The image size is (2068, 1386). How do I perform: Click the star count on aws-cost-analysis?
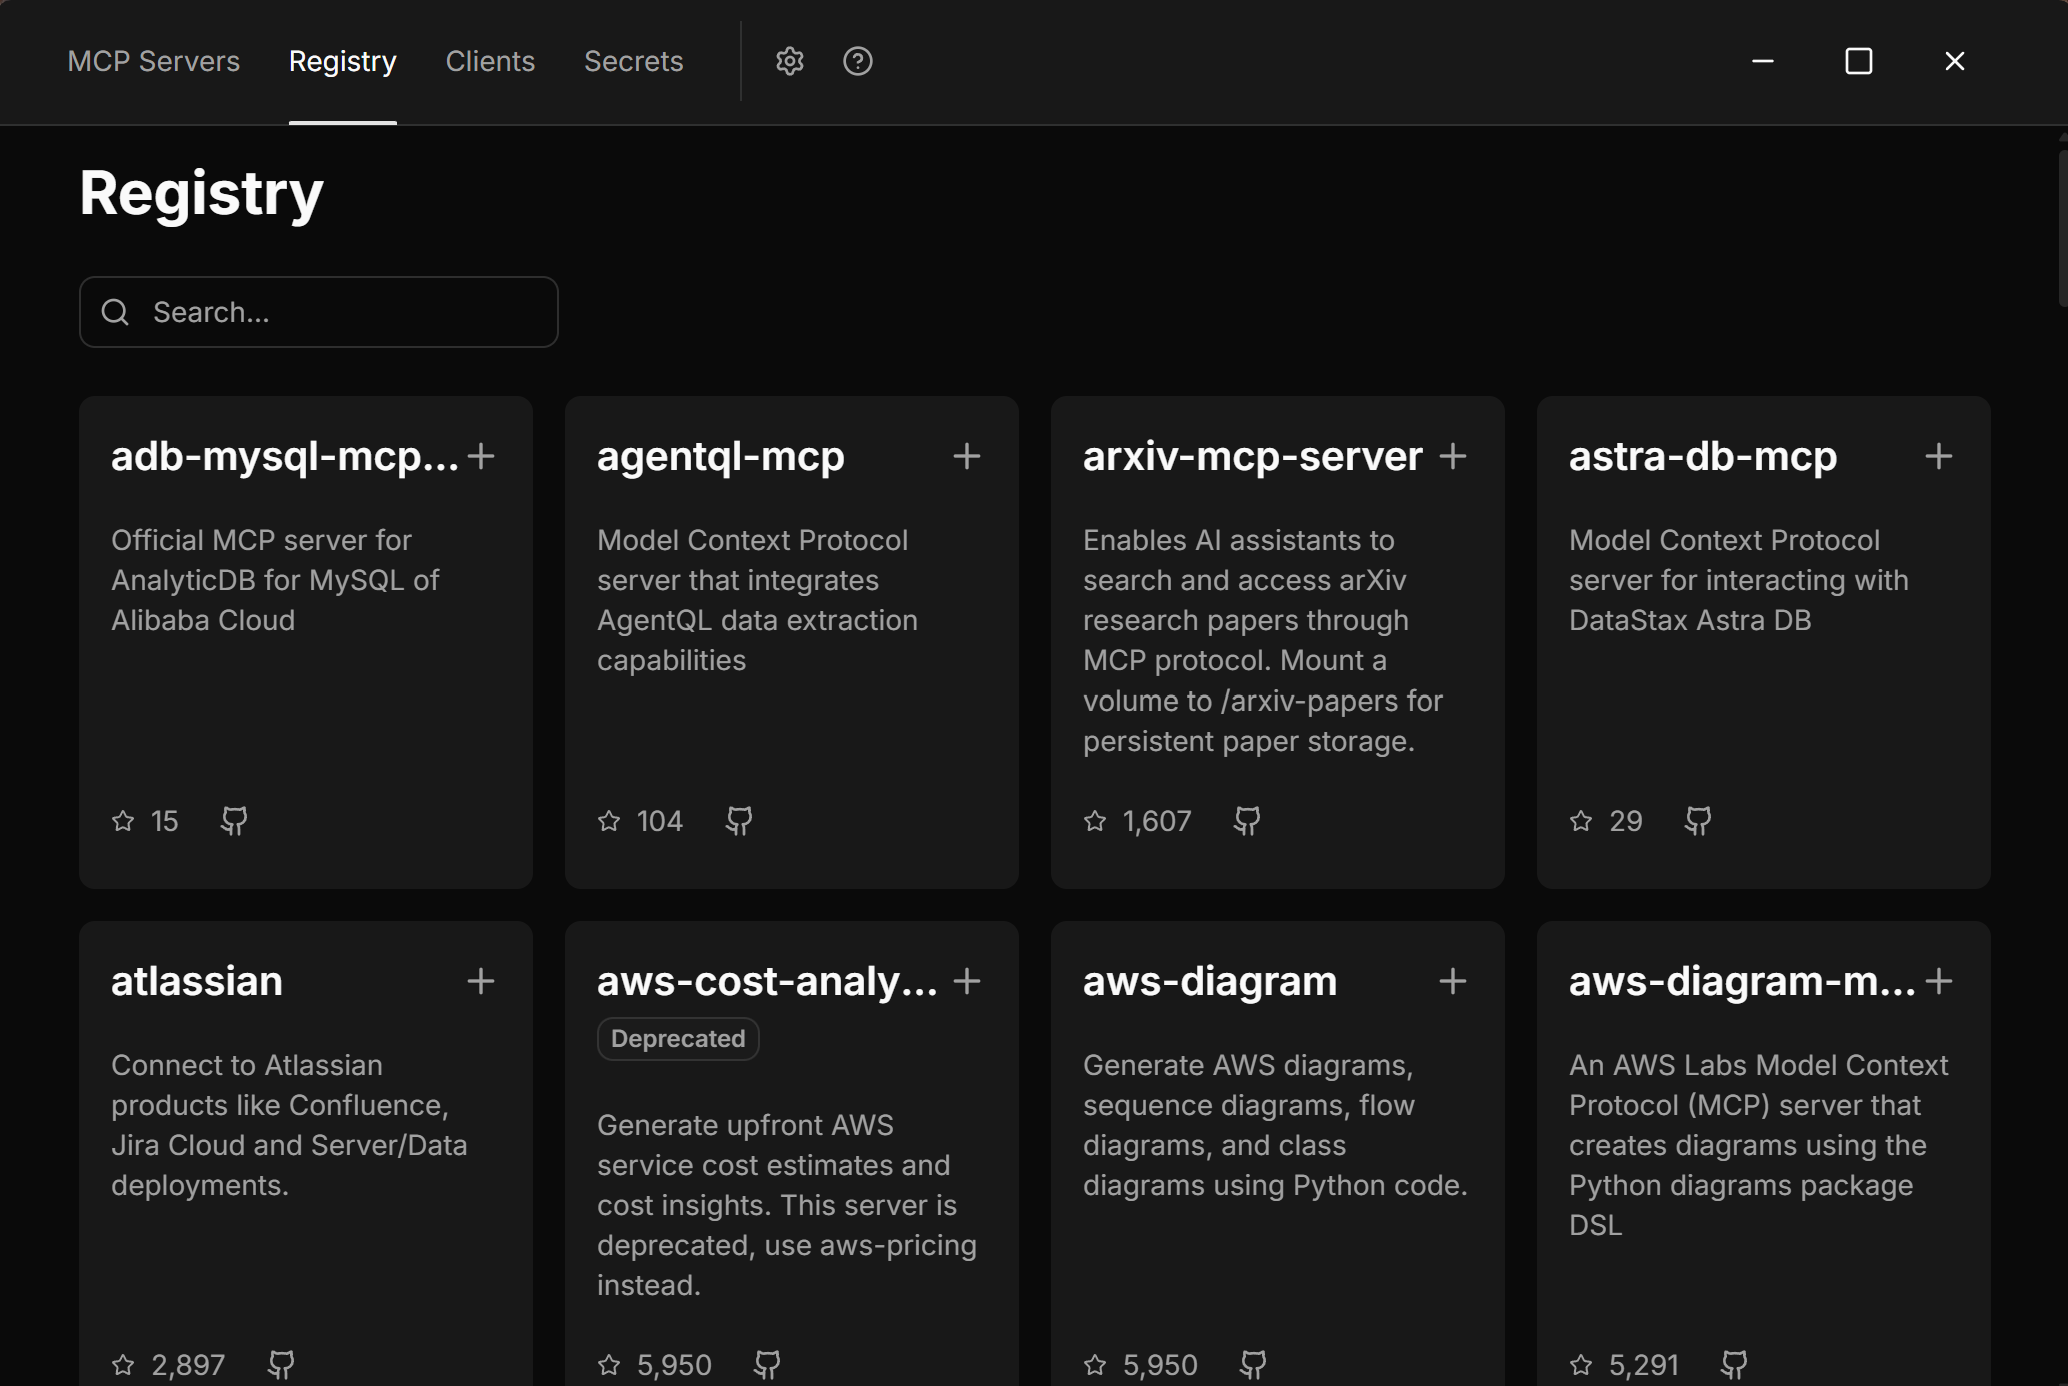coord(673,1364)
